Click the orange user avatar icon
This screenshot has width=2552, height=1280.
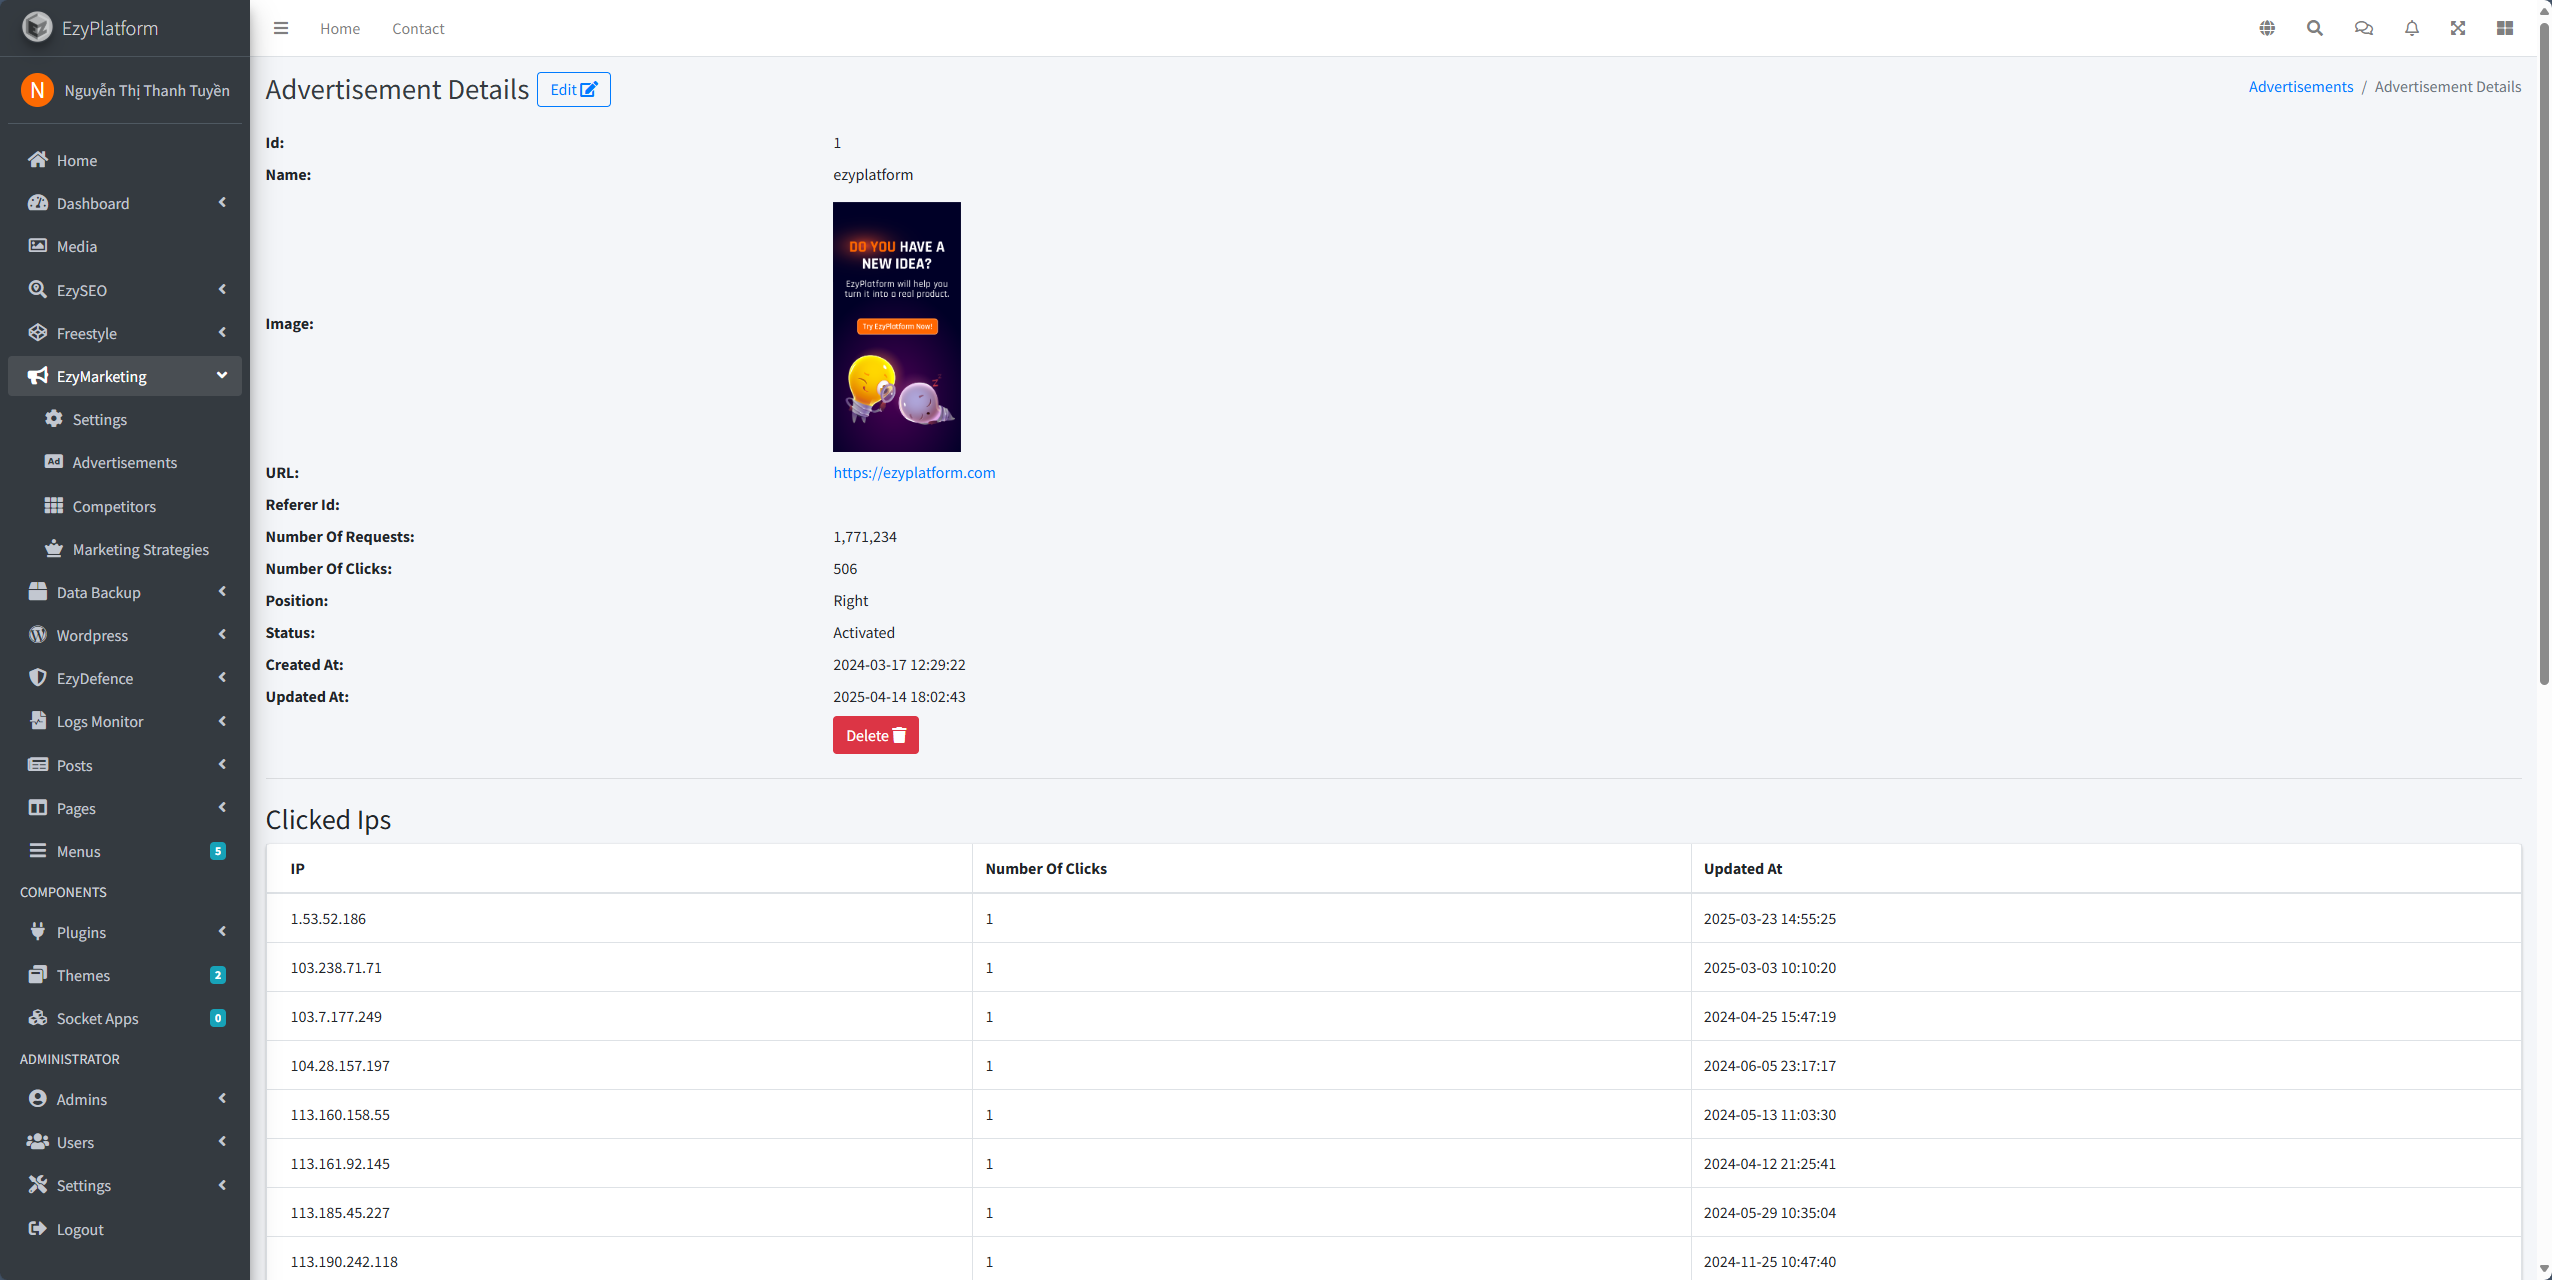click(x=37, y=90)
